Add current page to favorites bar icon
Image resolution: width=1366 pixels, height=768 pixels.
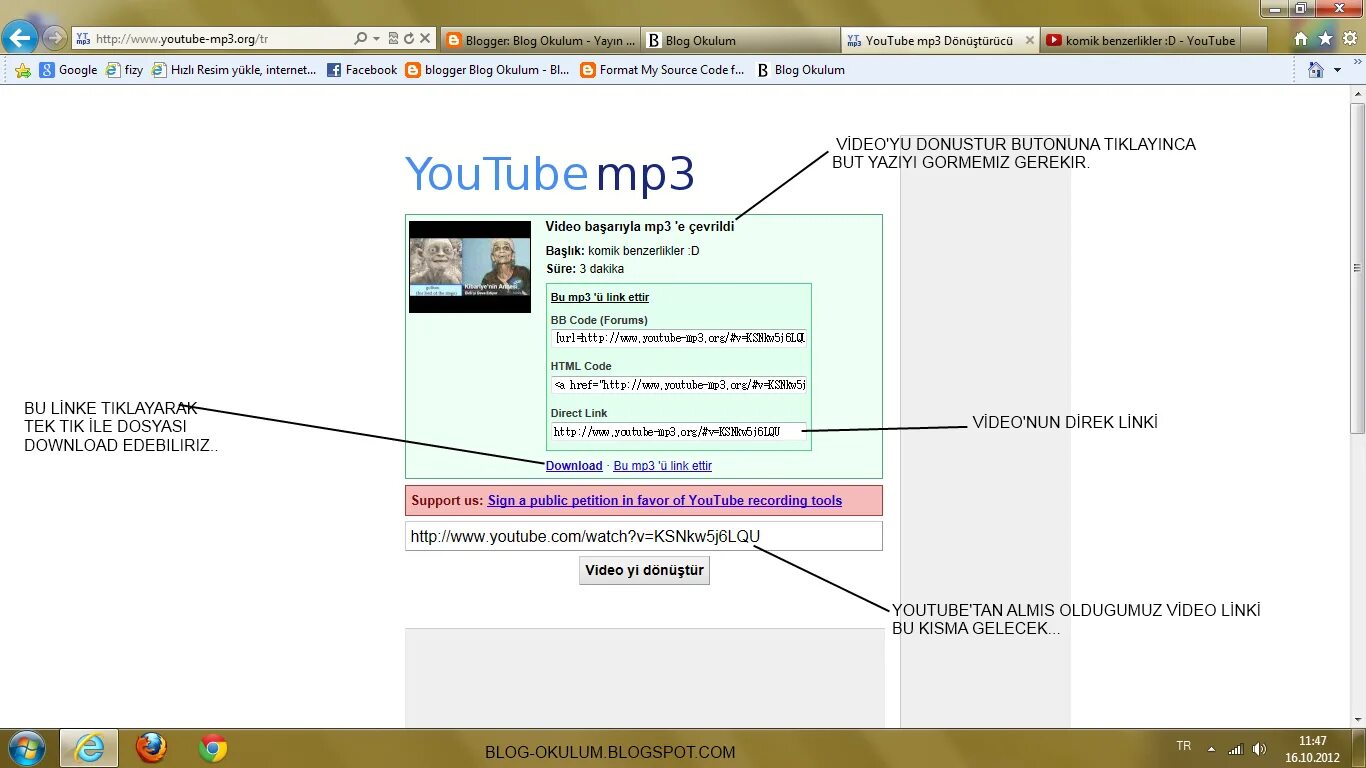[x=22, y=70]
